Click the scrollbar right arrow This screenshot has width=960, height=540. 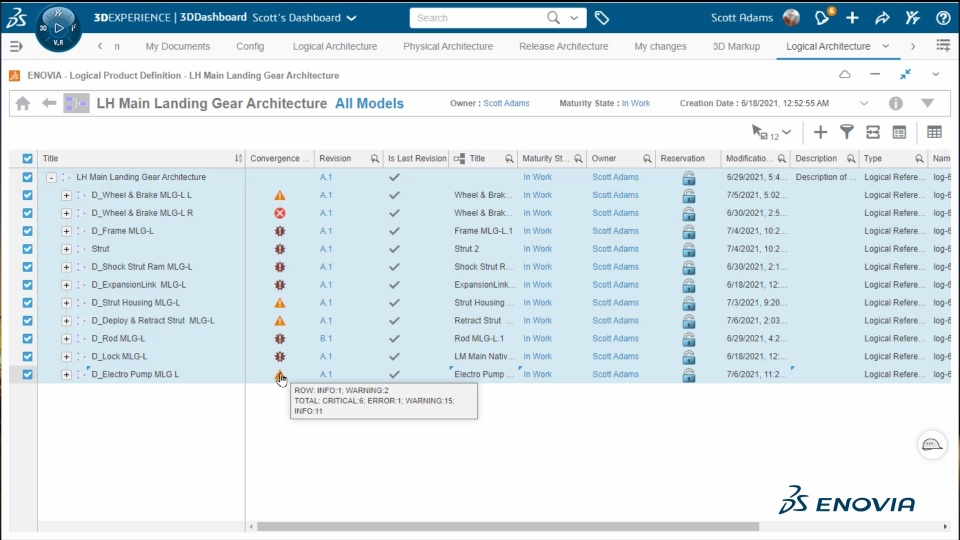point(945,527)
